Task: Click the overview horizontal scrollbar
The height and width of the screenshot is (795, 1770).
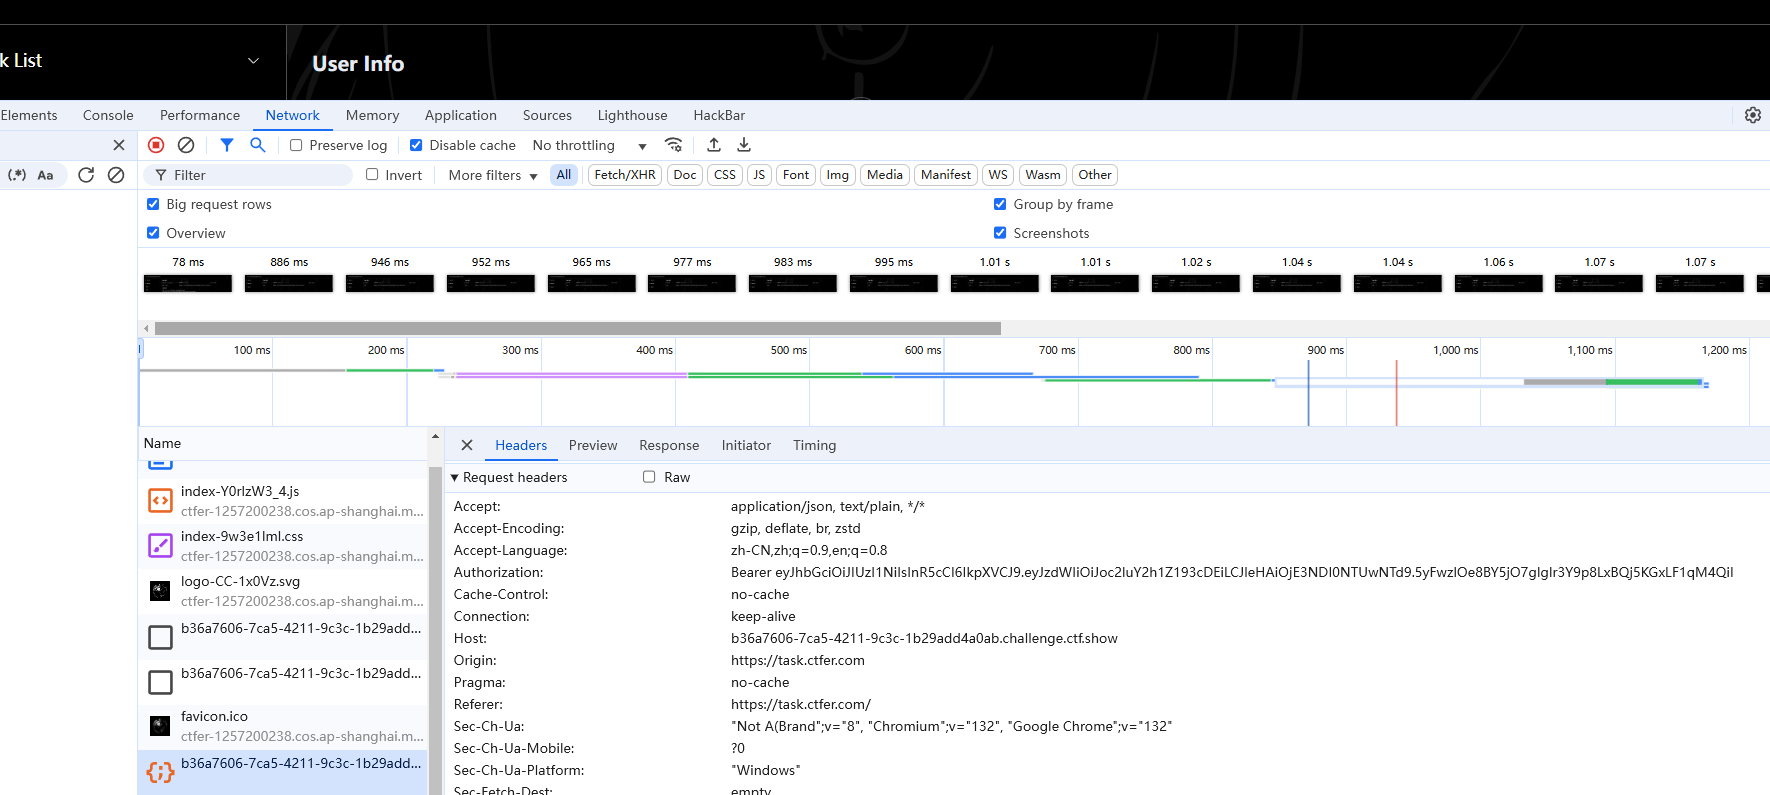Action: pyautogui.click(x=578, y=328)
